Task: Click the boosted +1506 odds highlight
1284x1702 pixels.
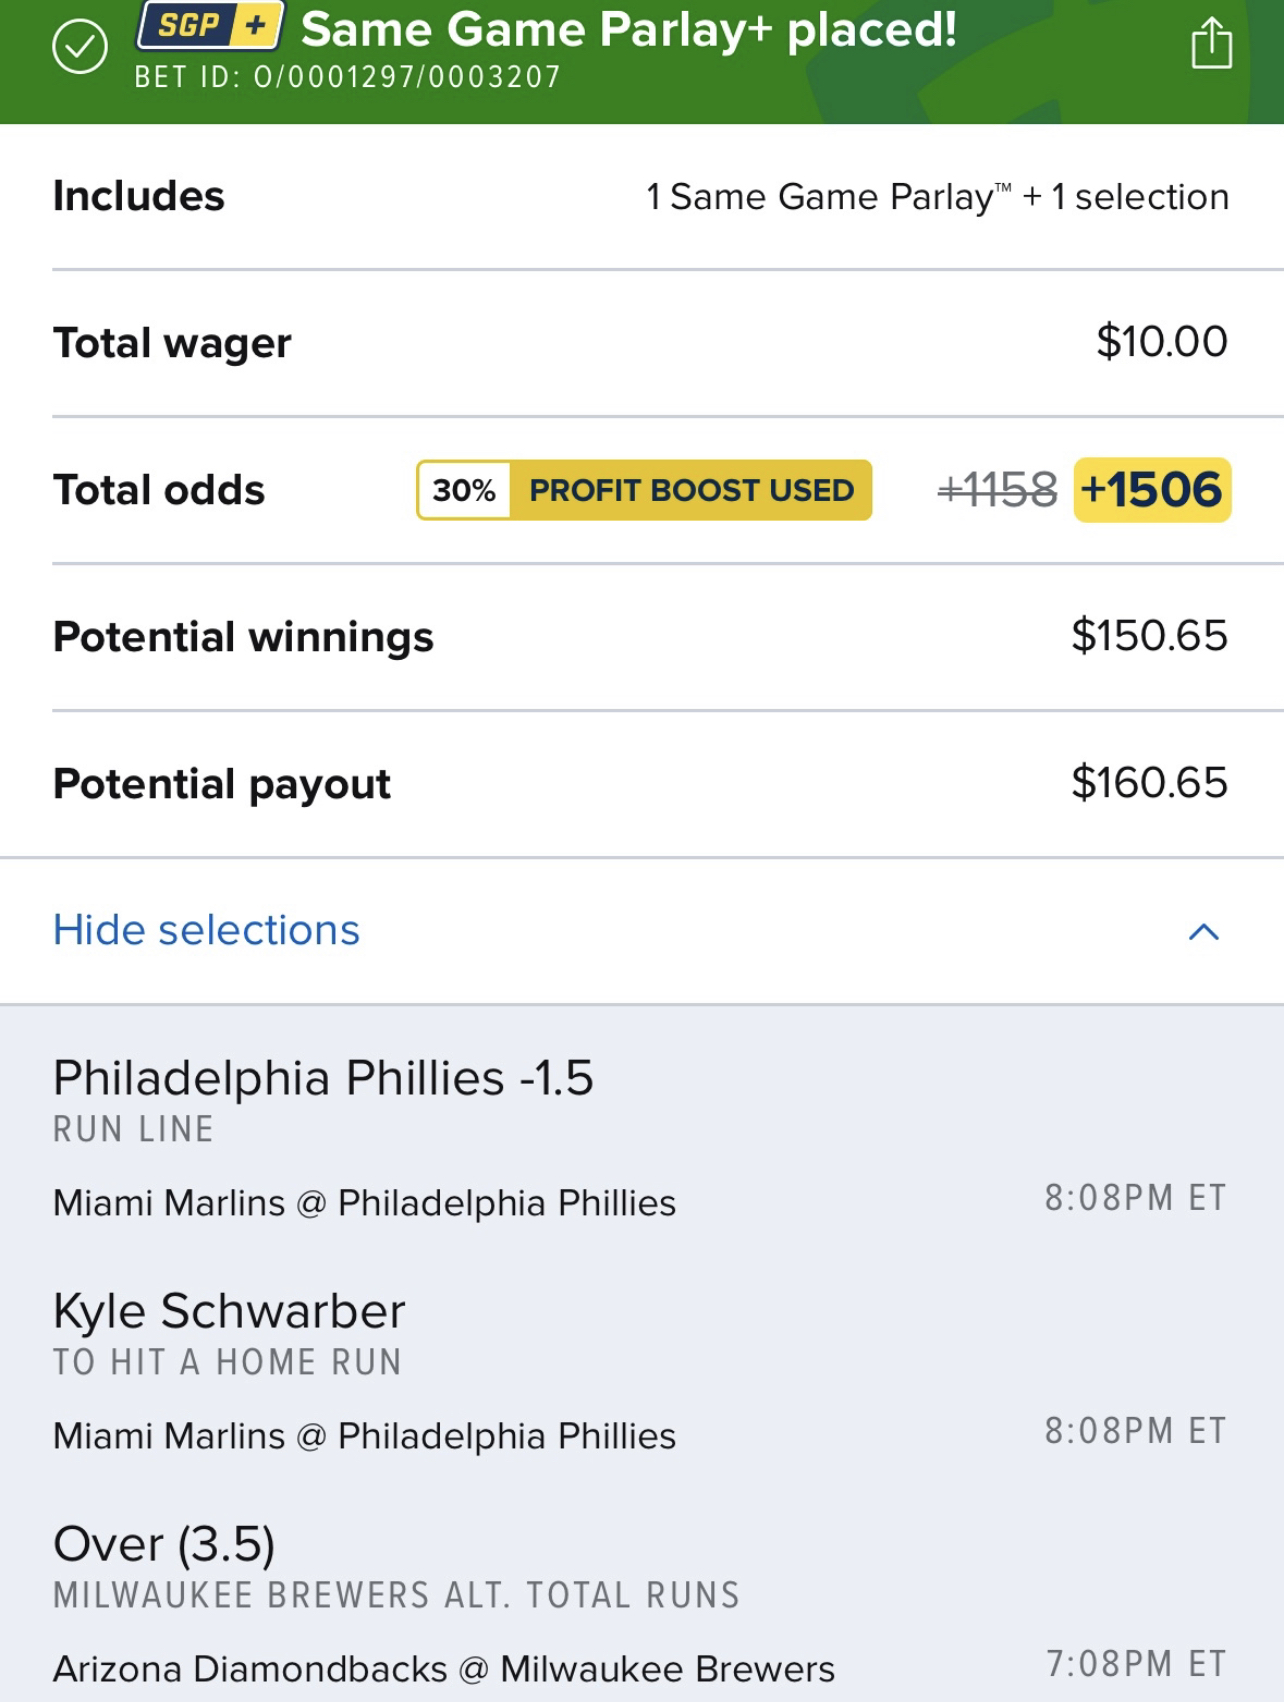Action: pos(1152,490)
